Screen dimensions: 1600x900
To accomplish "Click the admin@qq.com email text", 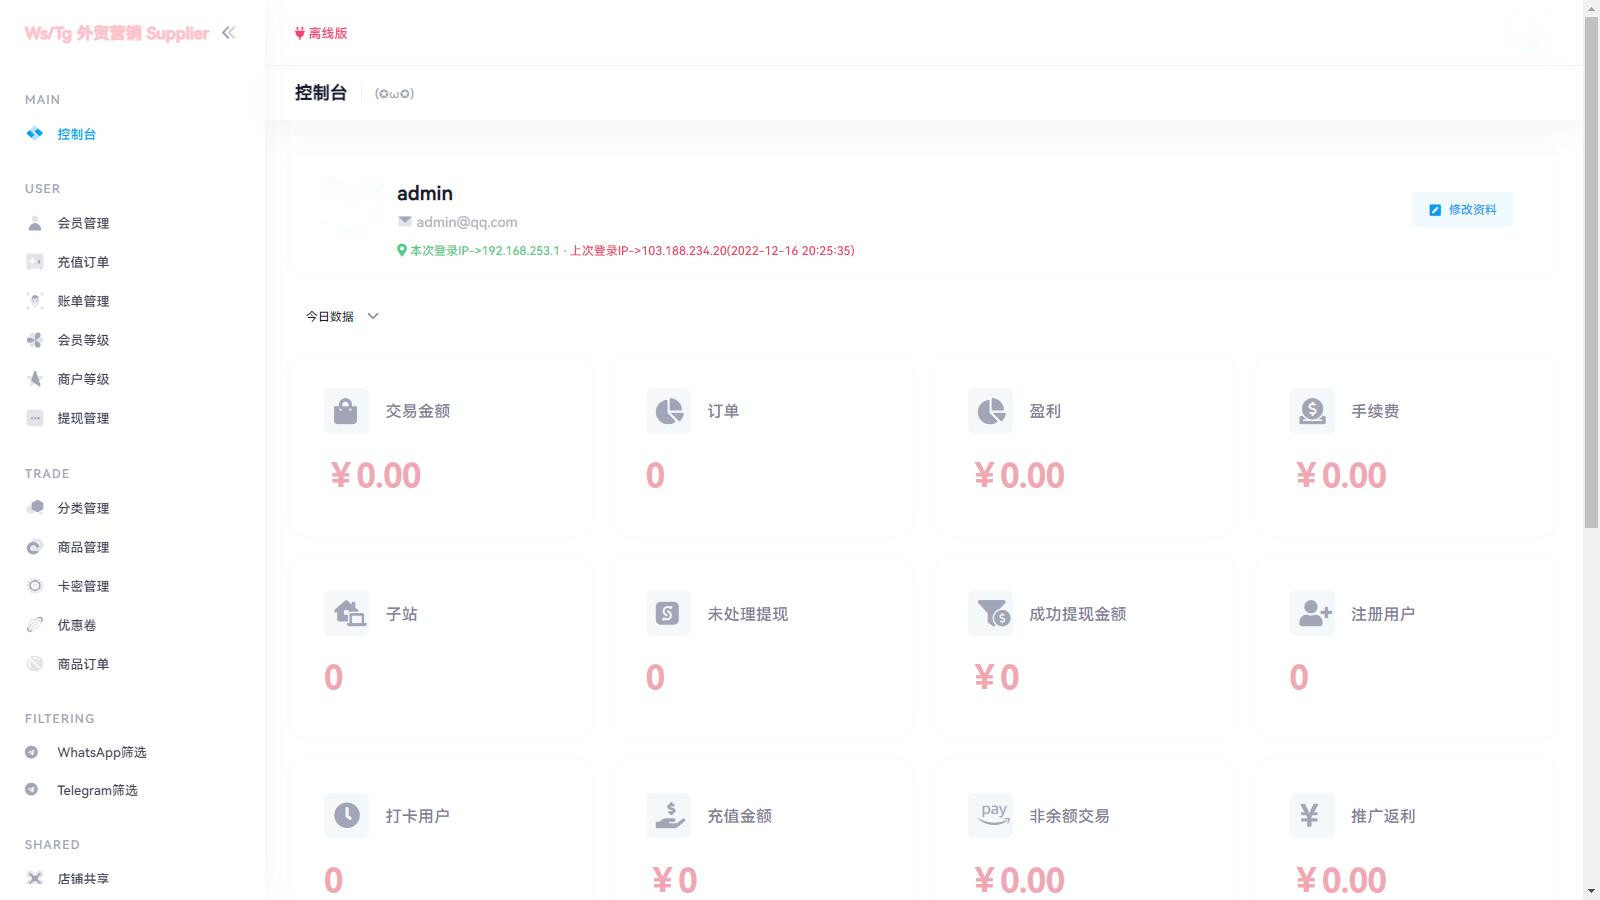I will (x=467, y=222).
